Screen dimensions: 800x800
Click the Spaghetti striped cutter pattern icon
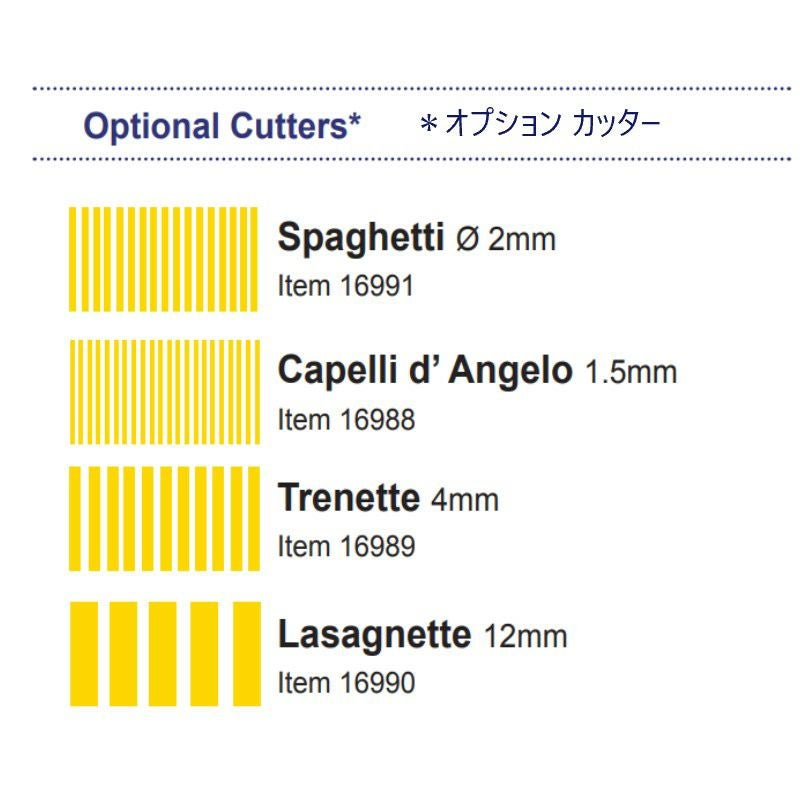tap(164, 258)
